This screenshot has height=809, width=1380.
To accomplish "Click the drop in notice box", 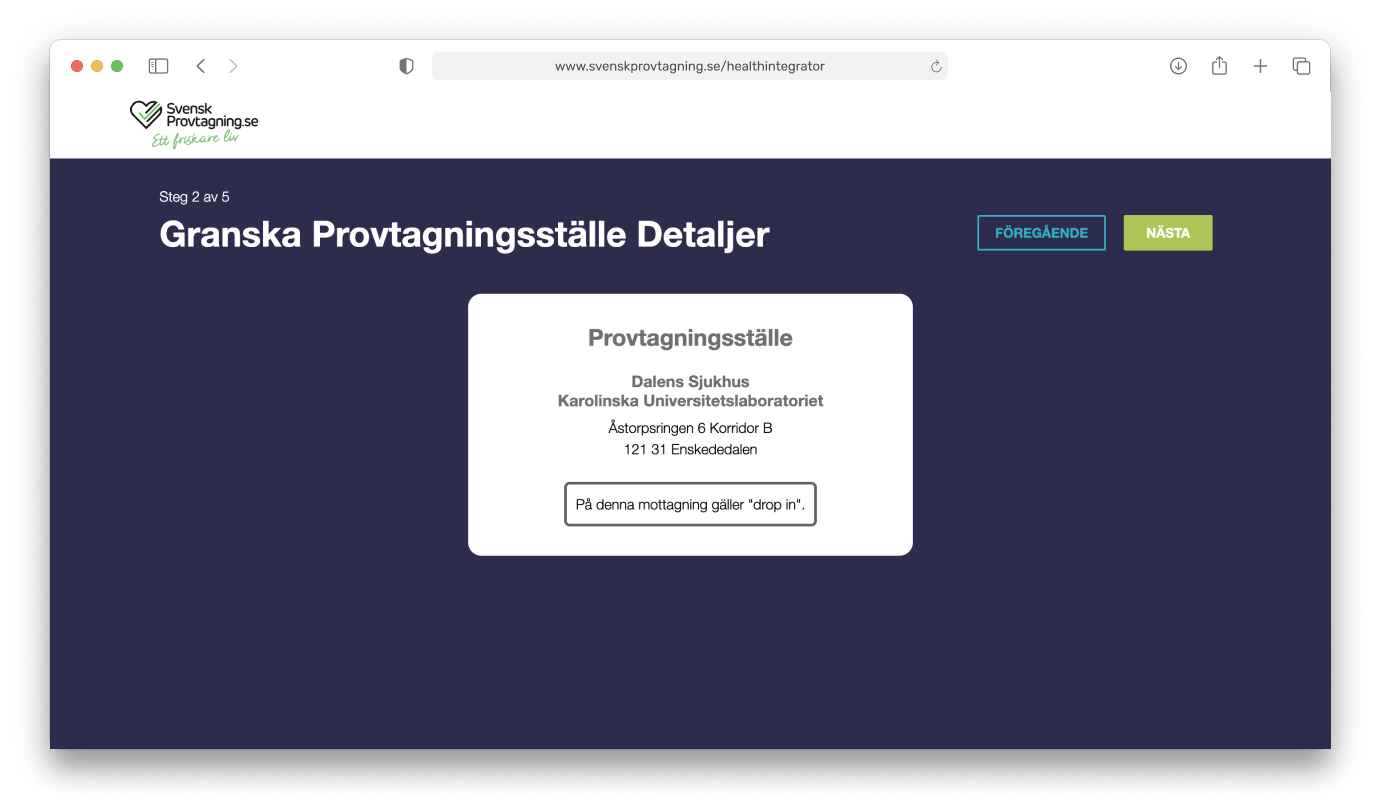I will coord(690,505).
